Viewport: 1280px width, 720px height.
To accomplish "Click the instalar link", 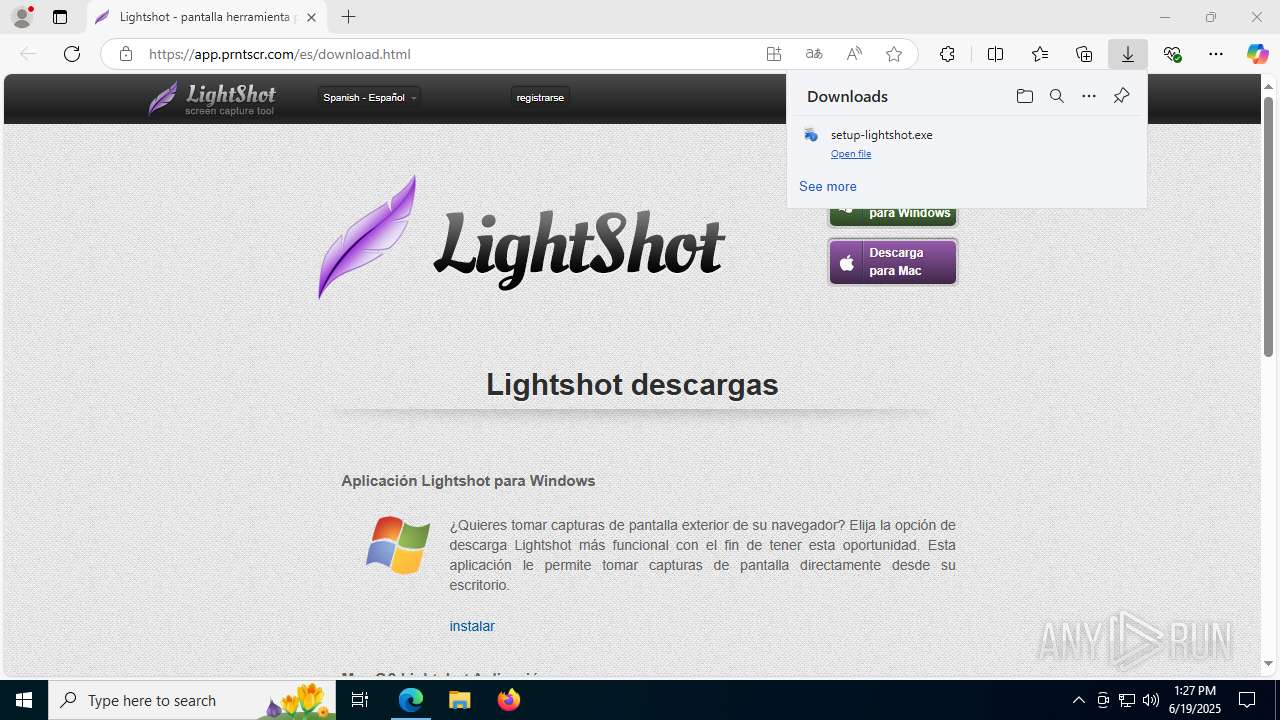I will tap(472, 626).
